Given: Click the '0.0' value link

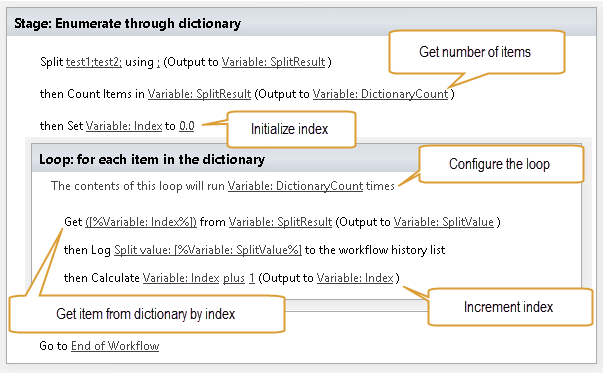Looking at the screenshot, I should (187, 126).
